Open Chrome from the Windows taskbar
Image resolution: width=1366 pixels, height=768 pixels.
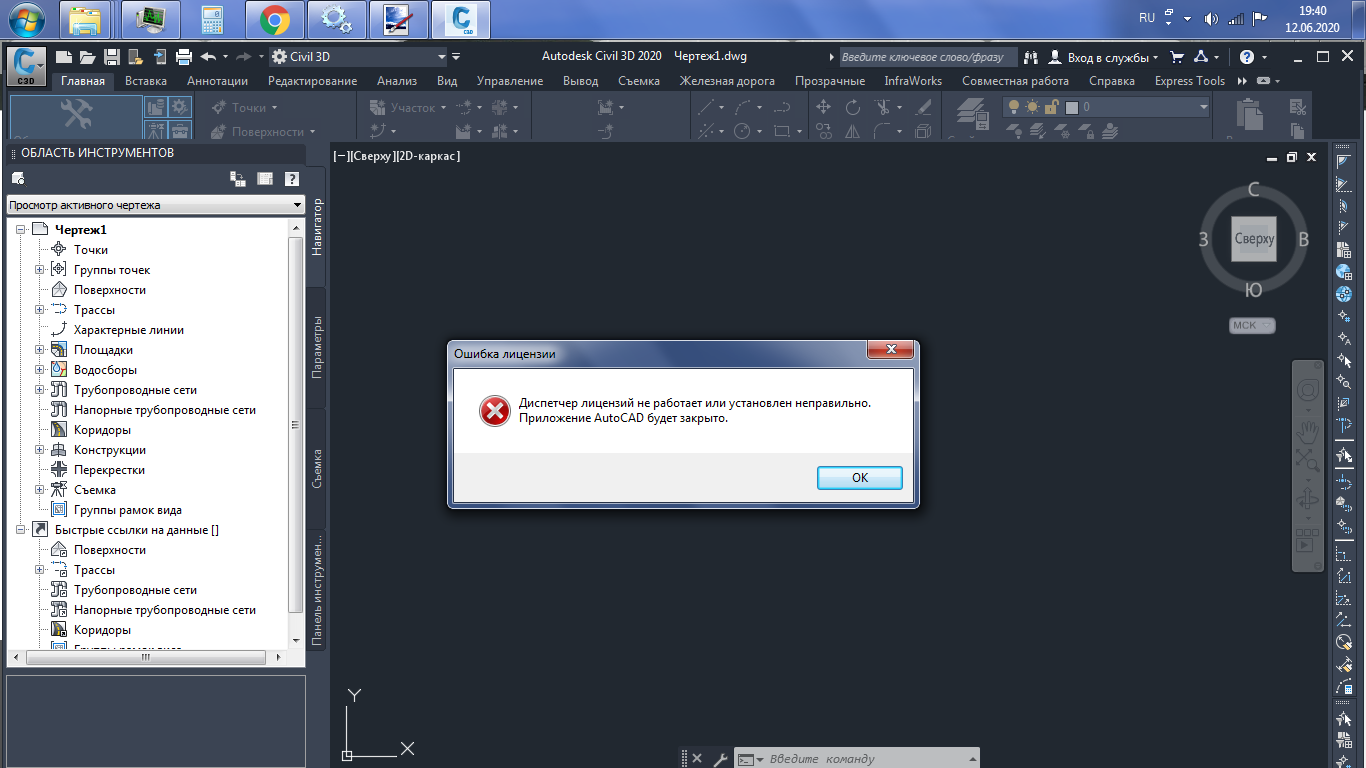pyautogui.click(x=274, y=18)
